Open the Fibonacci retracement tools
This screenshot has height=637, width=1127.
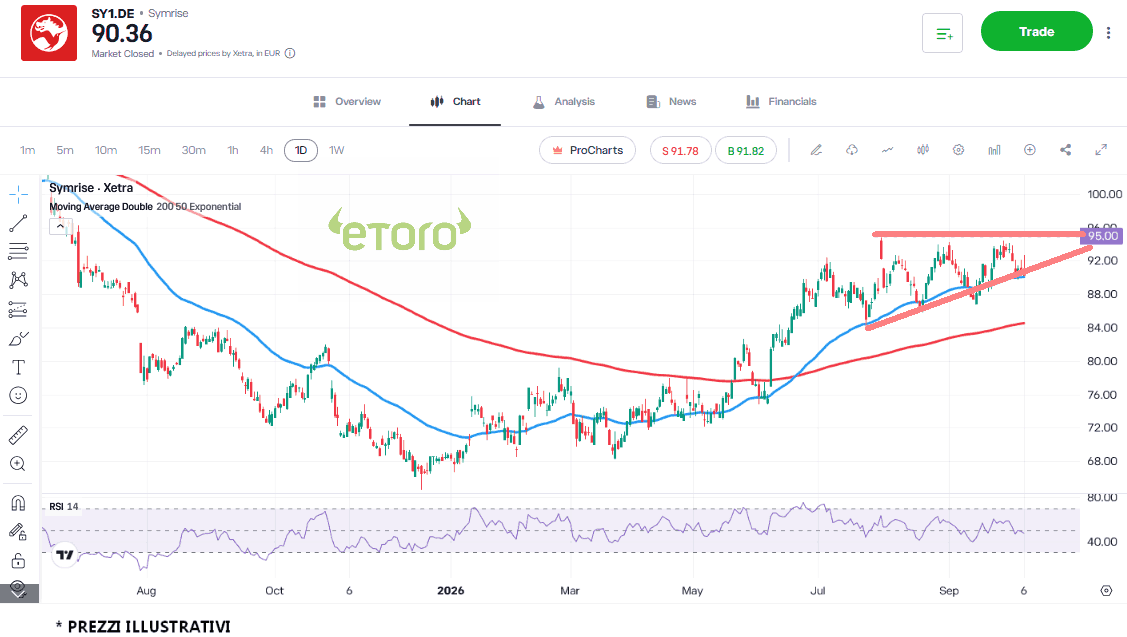pyautogui.click(x=19, y=251)
